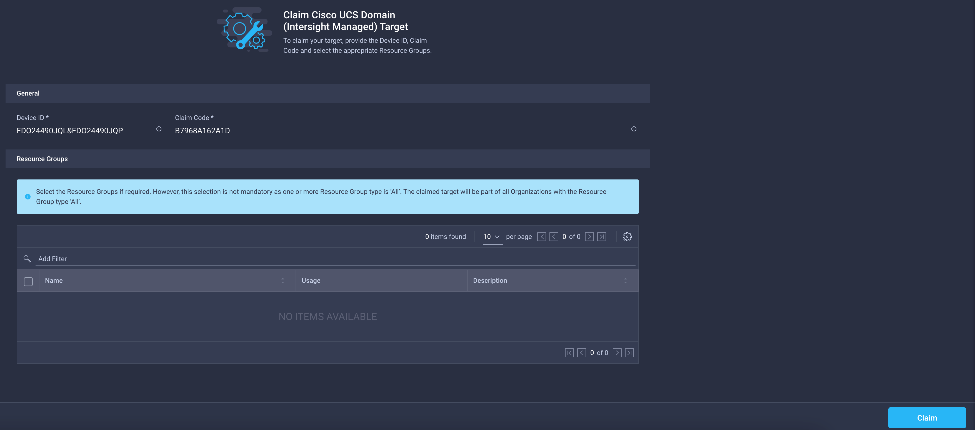The width and height of the screenshot is (975, 430).
Task: Sort table by Name column
Action: [x=284, y=281]
